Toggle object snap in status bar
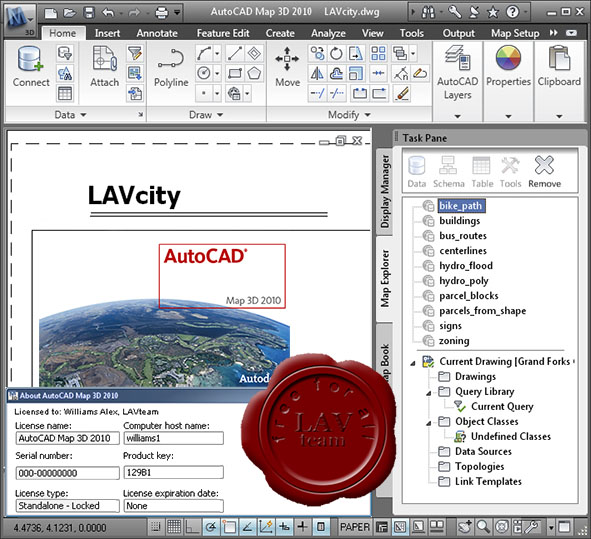Image resolution: width=591 pixels, height=539 pixels. click(x=229, y=527)
